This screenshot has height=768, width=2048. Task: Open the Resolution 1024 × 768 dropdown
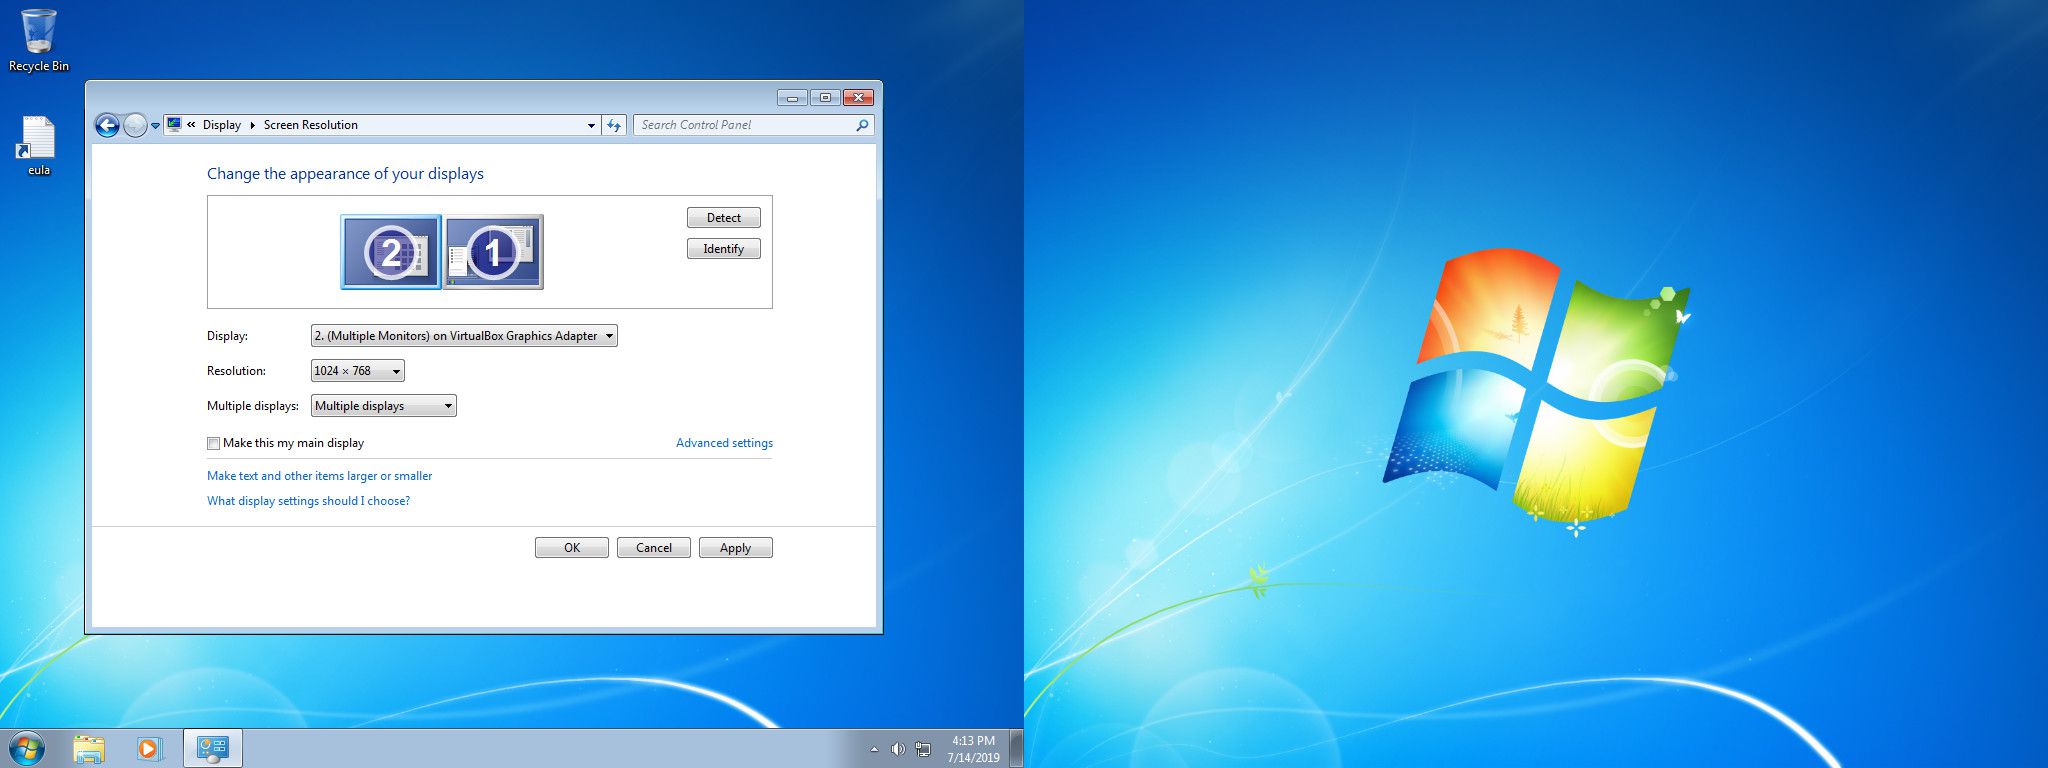pos(358,371)
